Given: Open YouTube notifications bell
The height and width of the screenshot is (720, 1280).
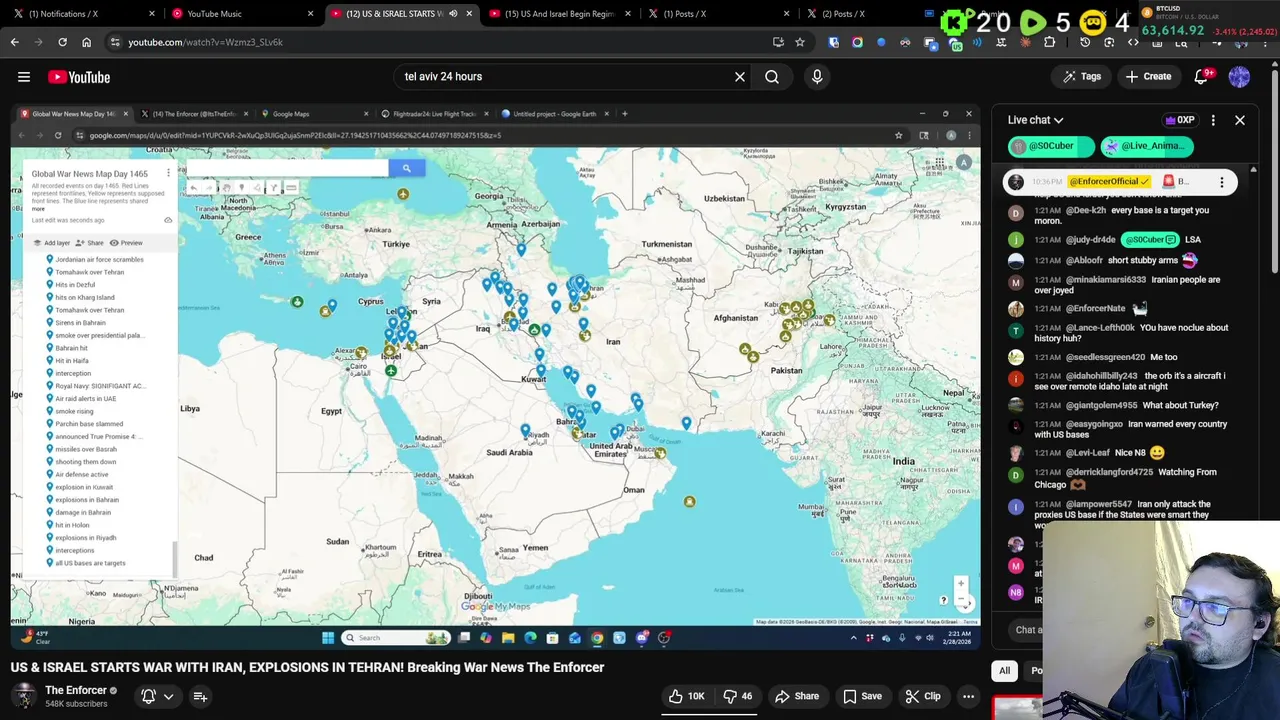Looking at the screenshot, I should (x=1202, y=77).
